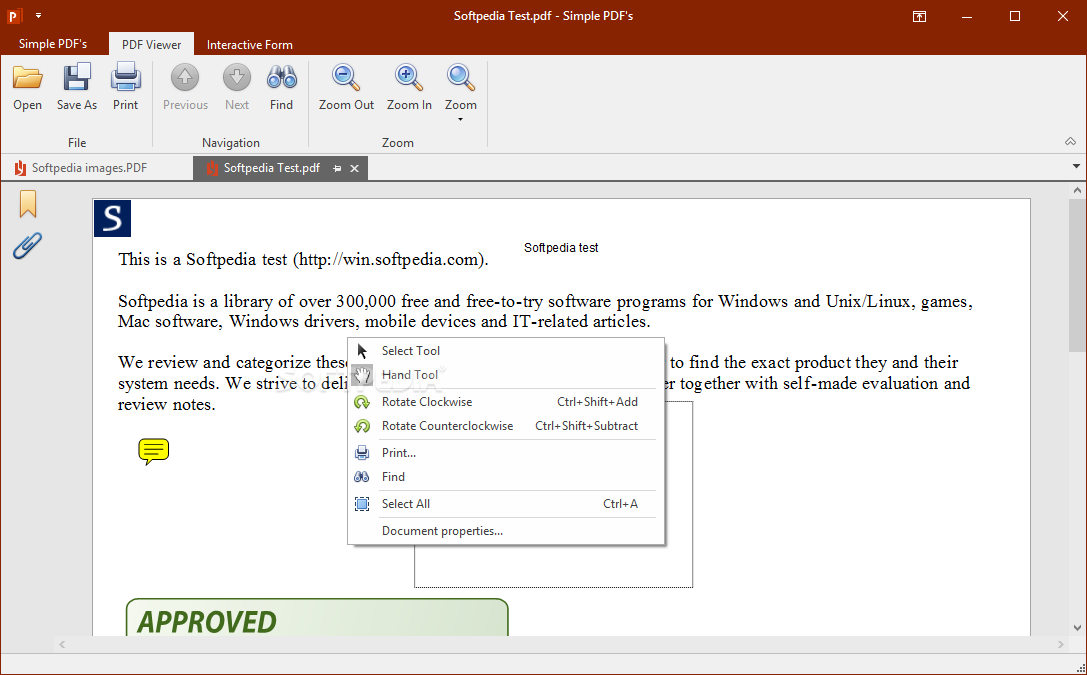Click the http://win.softpedia.com link text
This screenshot has width=1087, height=675.
390,260
